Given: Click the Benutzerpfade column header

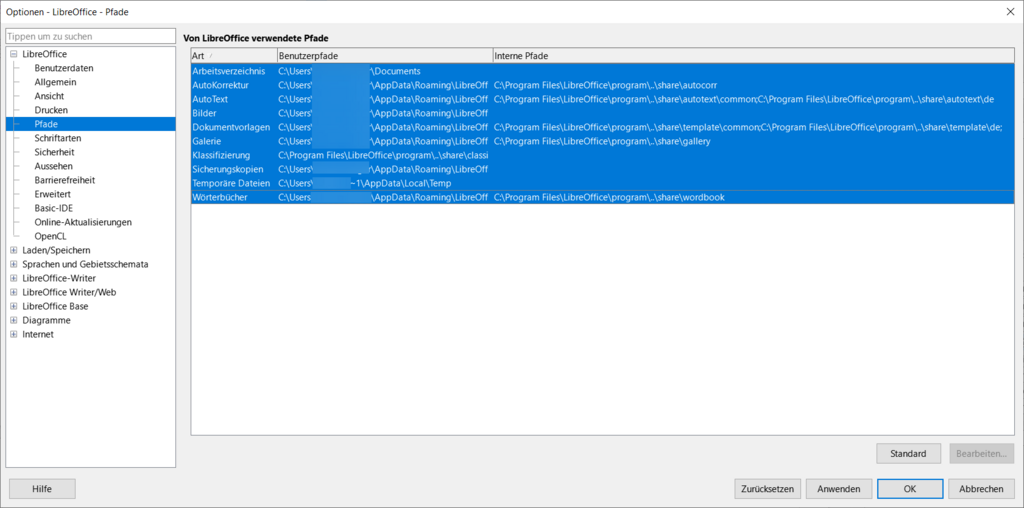Looking at the screenshot, I should 385,56.
